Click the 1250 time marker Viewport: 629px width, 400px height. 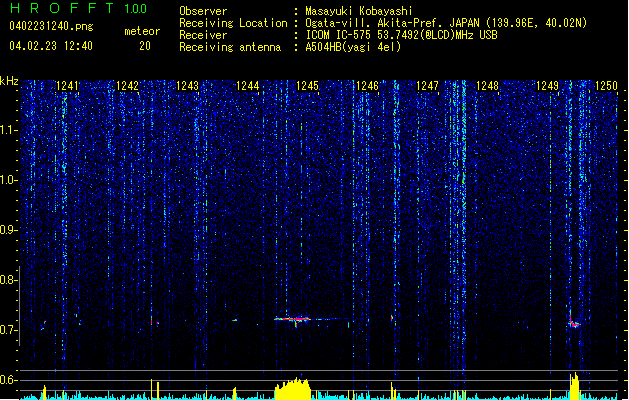[x=607, y=86]
